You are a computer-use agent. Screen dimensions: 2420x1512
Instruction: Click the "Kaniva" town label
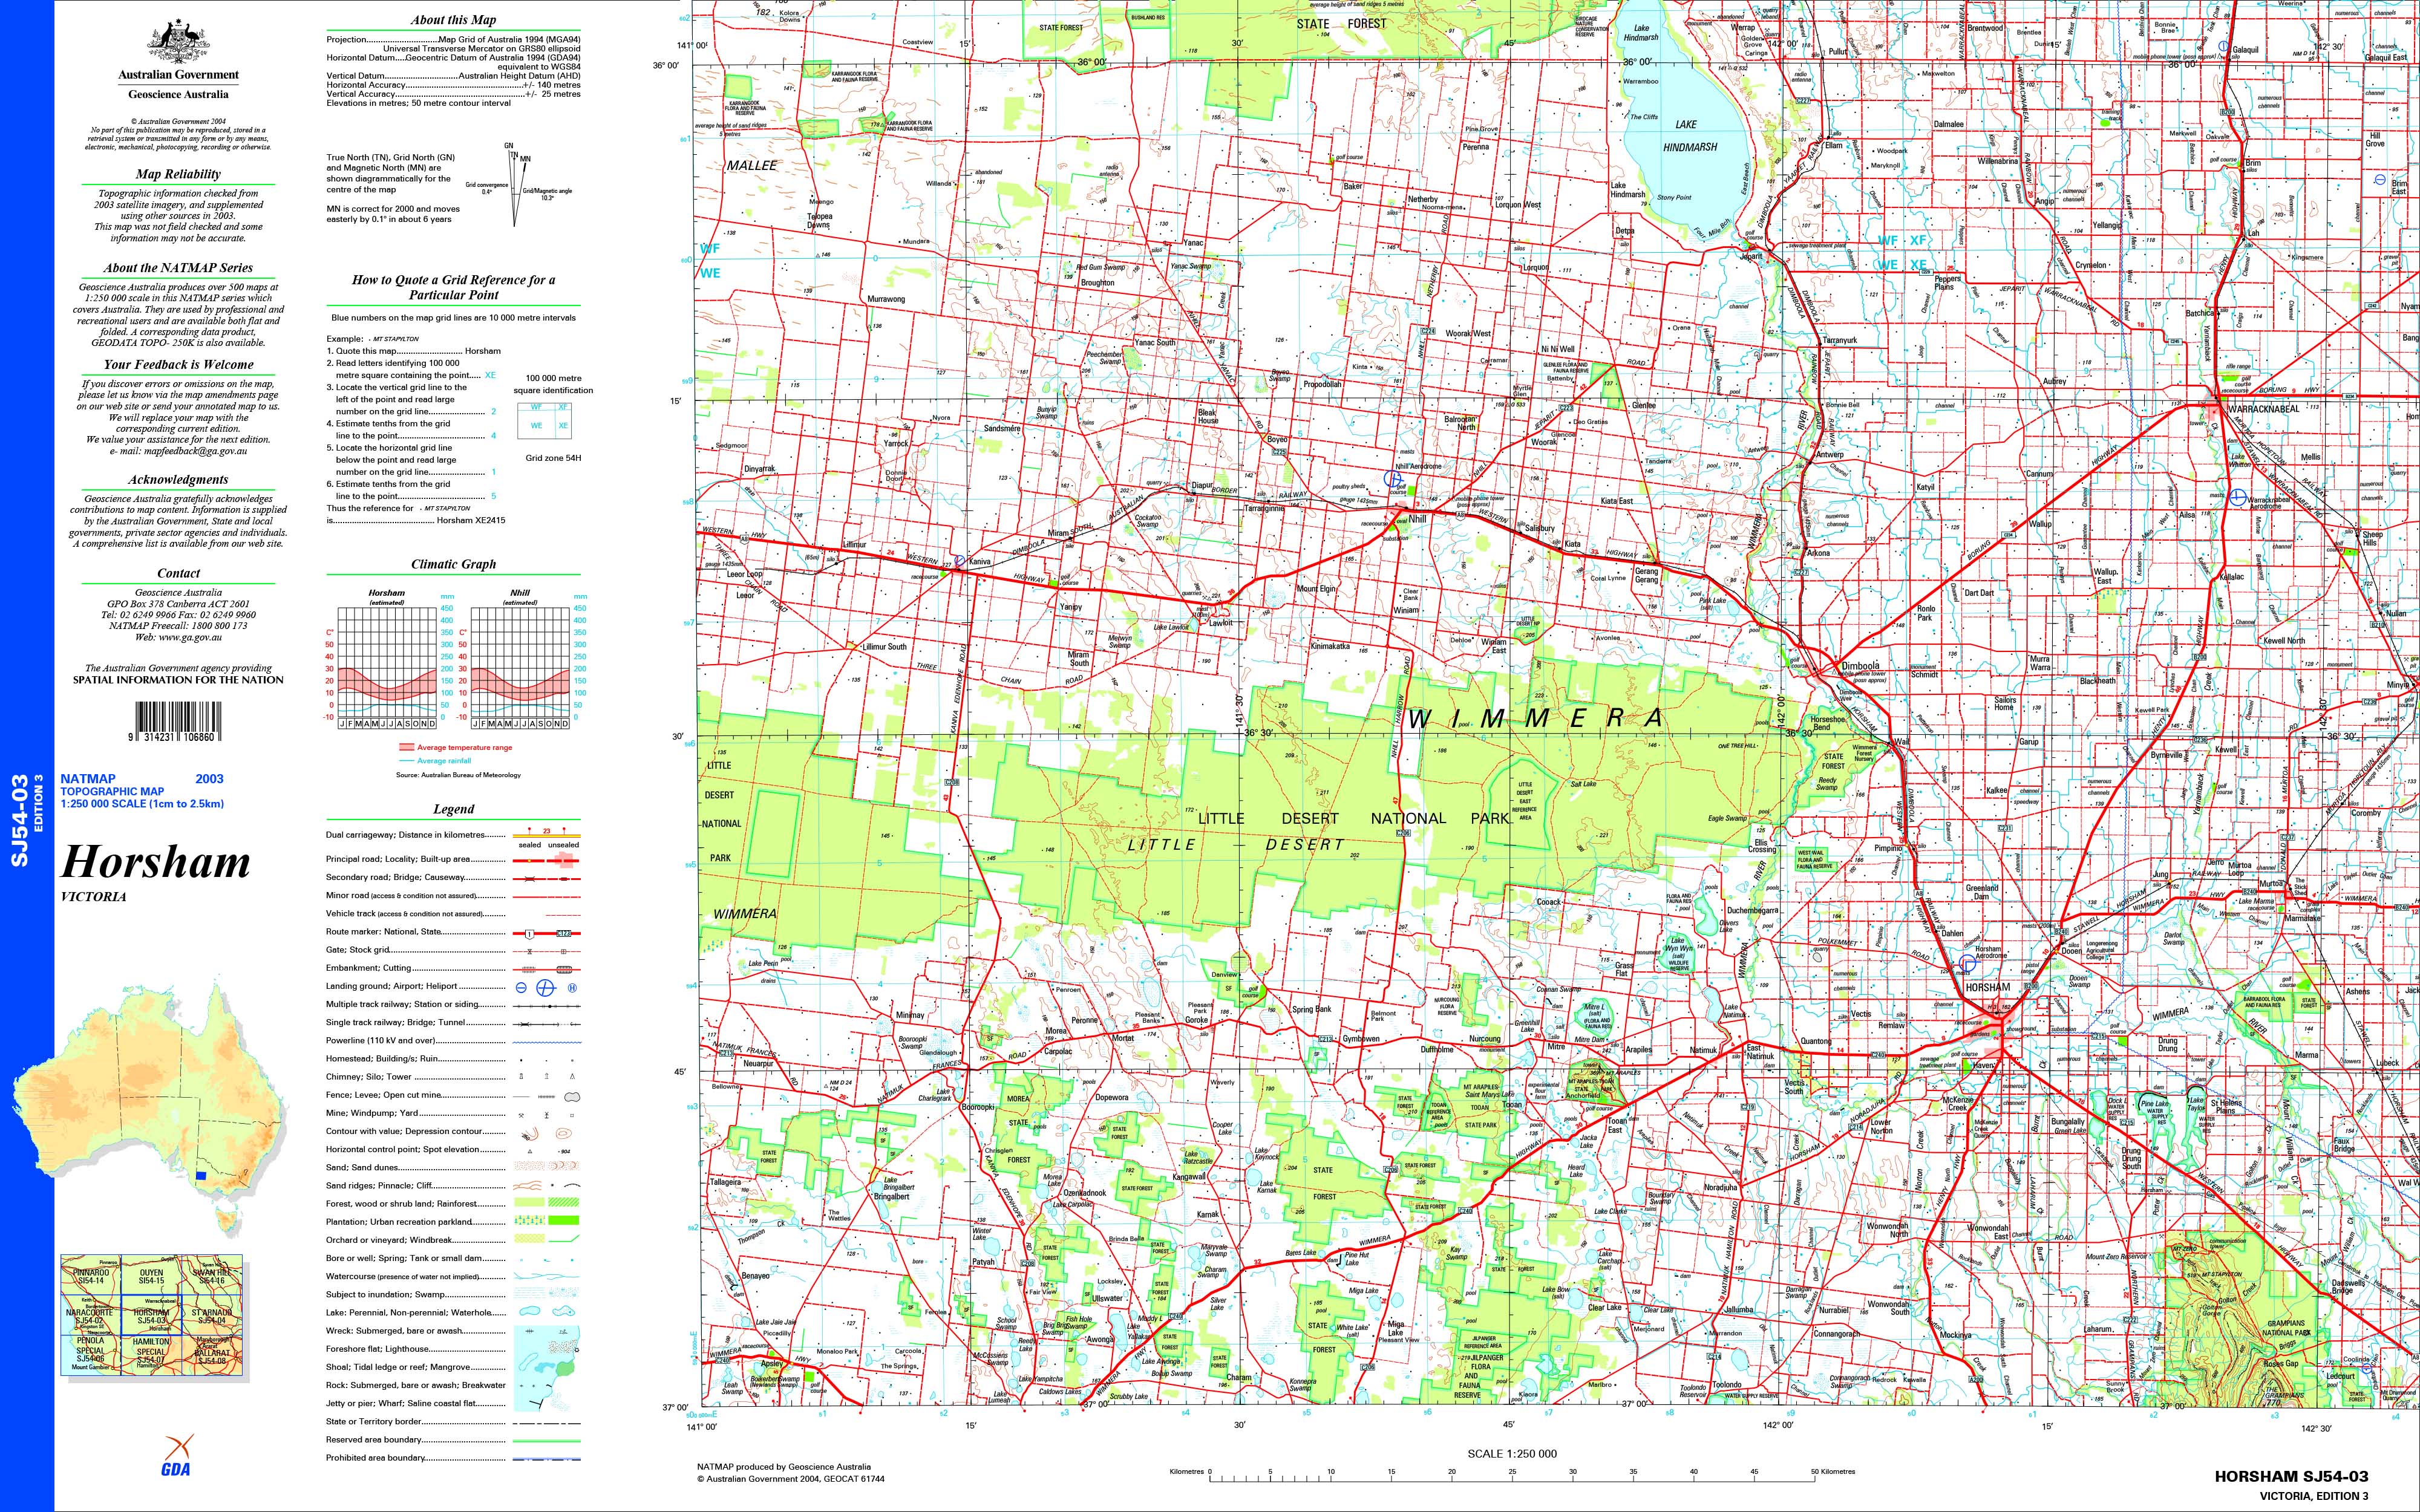click(x=981, y=562)
